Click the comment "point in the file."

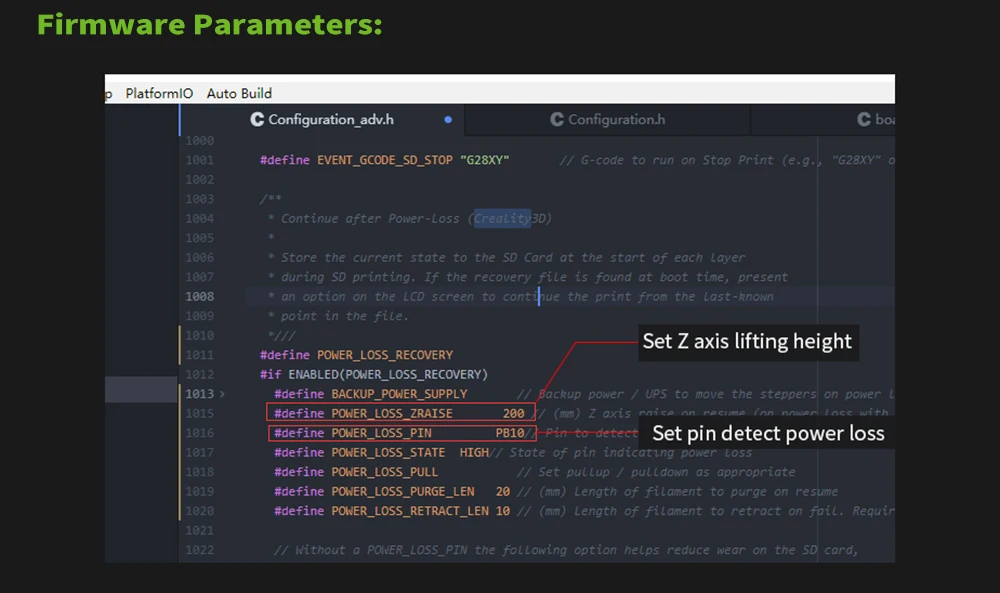click(x=344, y=316)
